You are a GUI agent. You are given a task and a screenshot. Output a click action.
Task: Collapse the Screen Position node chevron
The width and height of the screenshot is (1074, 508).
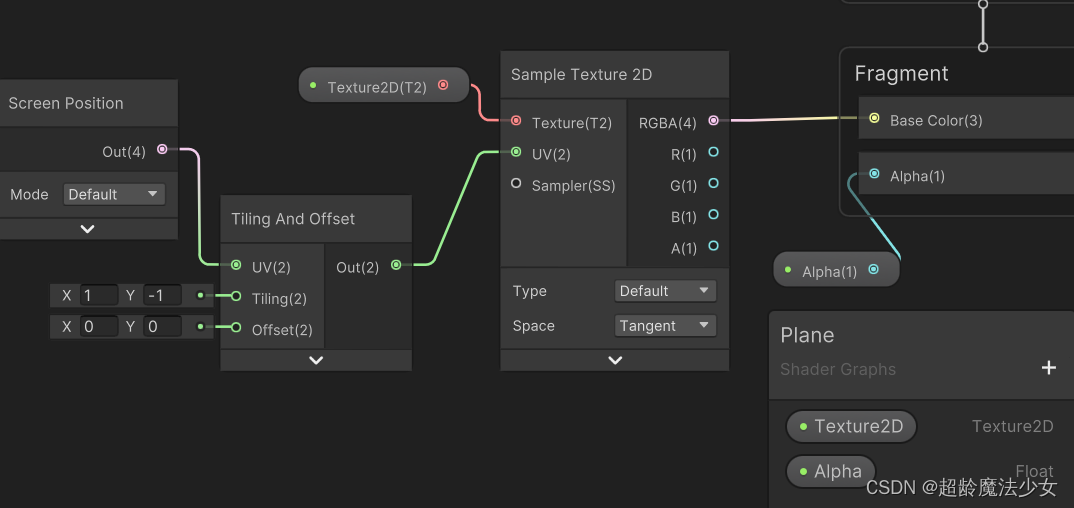coord(87,229)
